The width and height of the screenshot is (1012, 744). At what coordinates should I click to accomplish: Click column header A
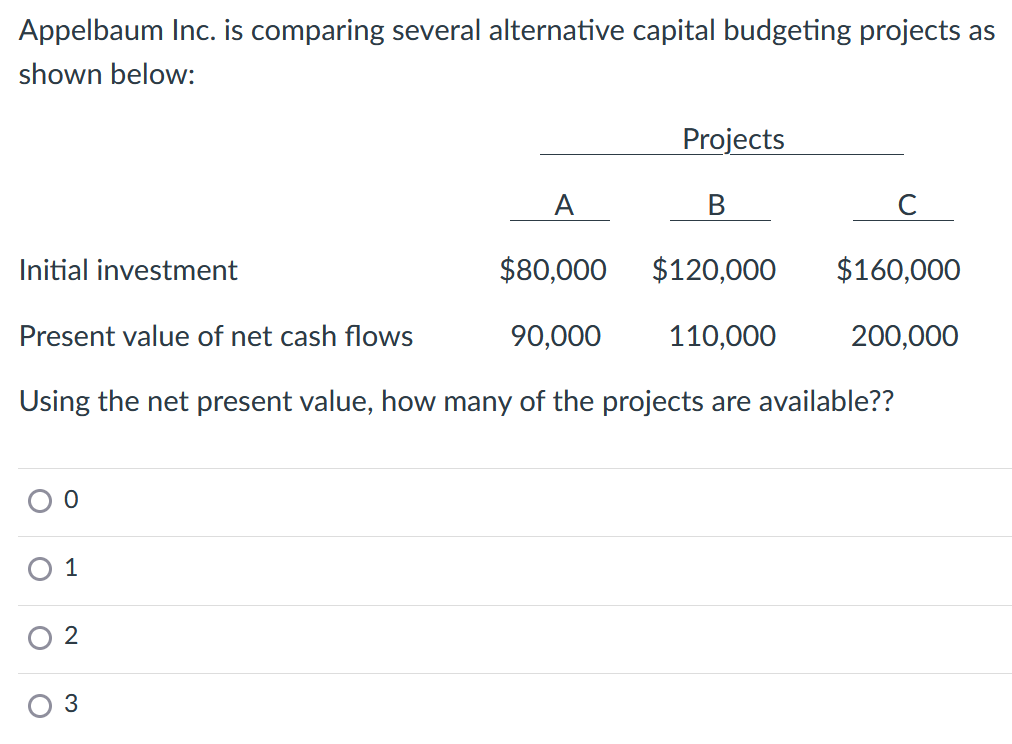(565, 206)
